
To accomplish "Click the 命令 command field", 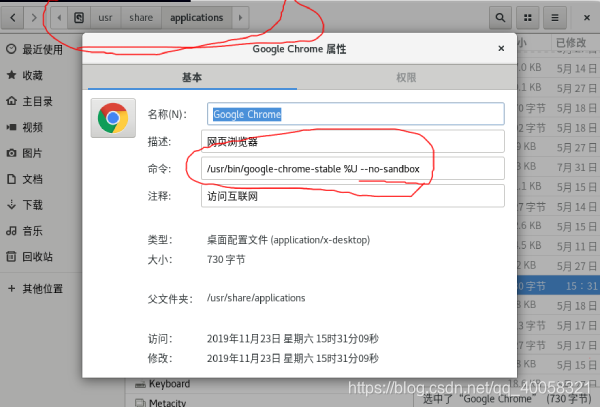I will point(352,168).
